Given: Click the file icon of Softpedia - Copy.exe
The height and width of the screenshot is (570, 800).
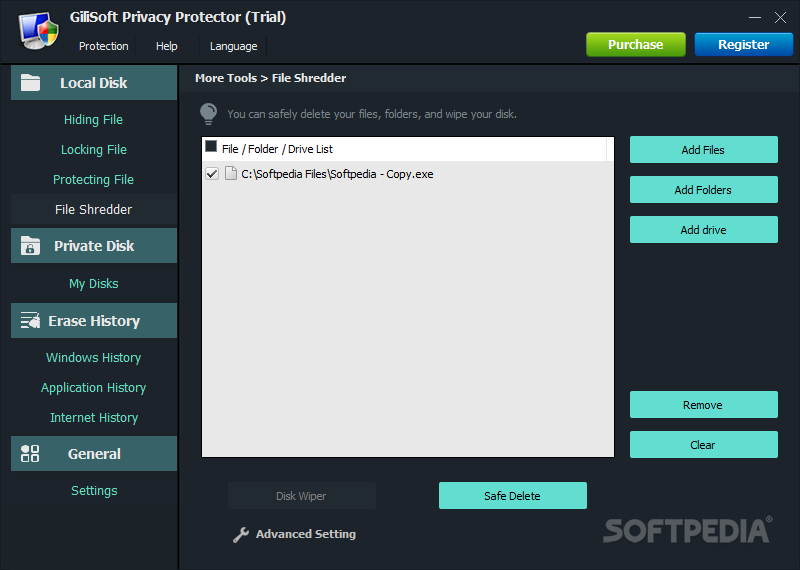Looking at the screenshot, I should point(231,174).
